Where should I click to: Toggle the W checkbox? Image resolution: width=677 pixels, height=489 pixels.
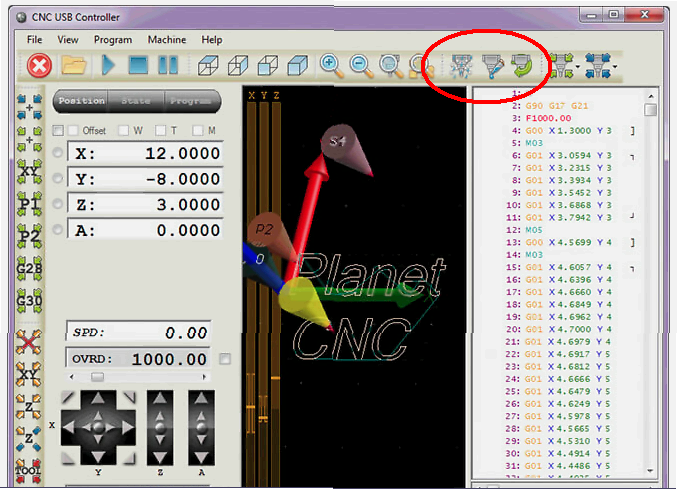point(123,130)
